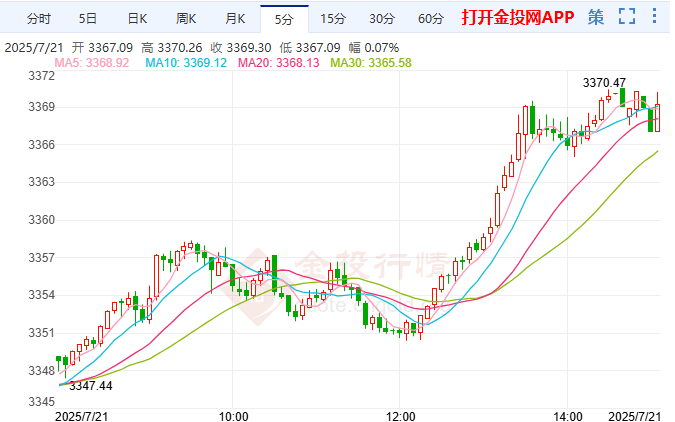
Task: Click the 收 3369.30 closing price value
Action: click(x=241, y=47)
